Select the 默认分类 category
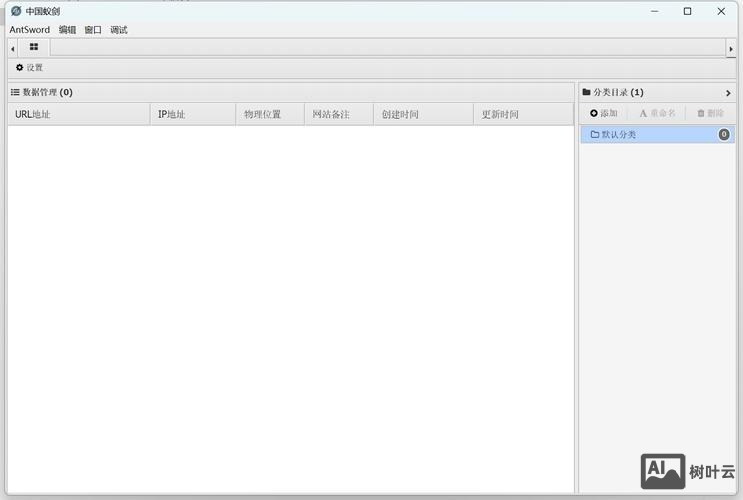This screenshot has width=743, height=500. coord(619,134)
